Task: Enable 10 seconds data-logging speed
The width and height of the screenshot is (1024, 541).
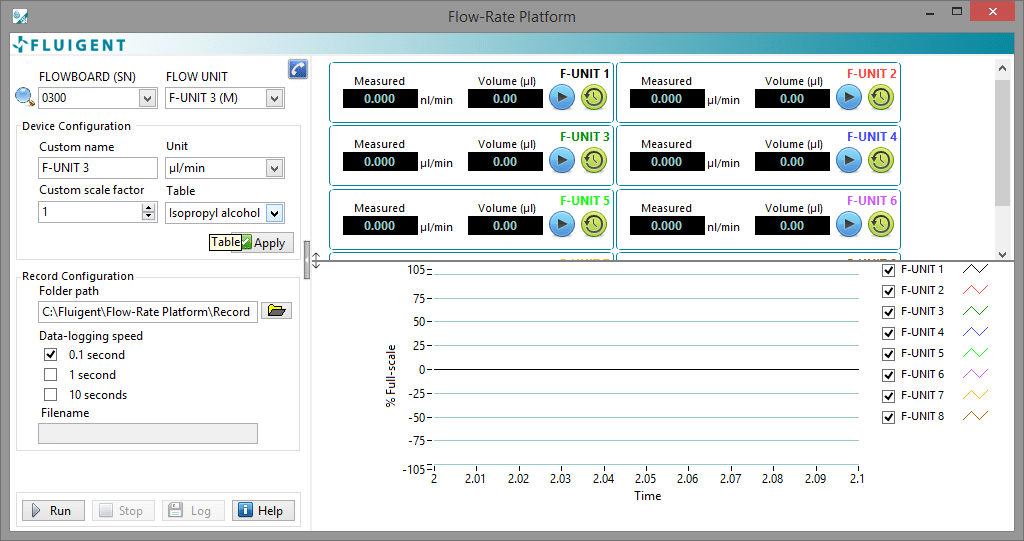Action: [50, 394]
